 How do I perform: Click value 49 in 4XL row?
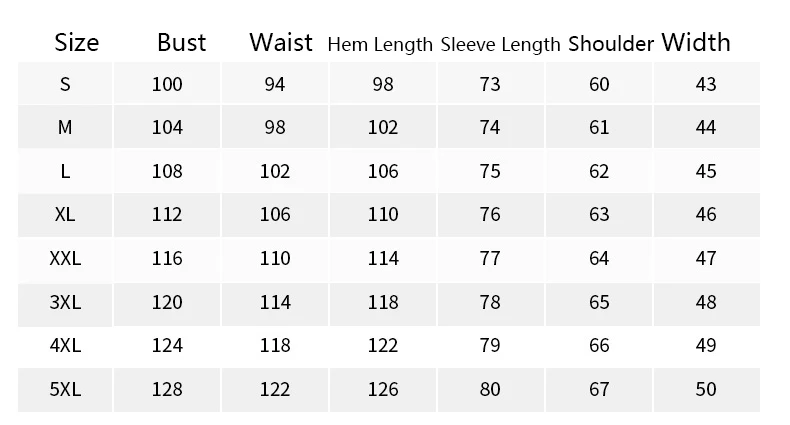706,345
